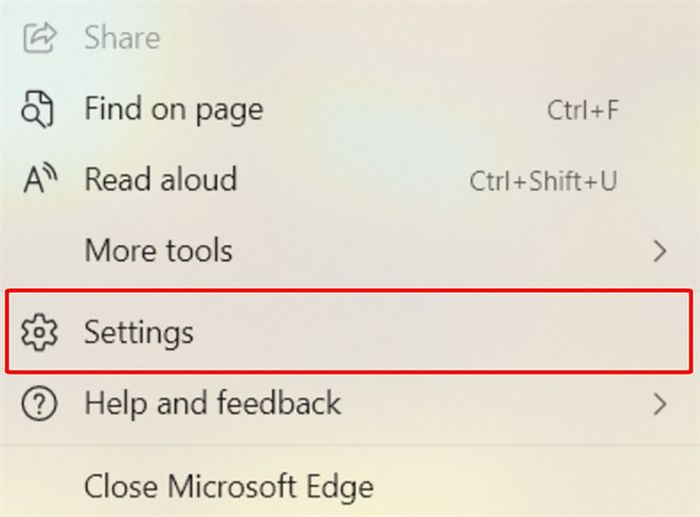Click blank icon slot beside Close Microsoft Edge
This screenshot has width=700, height=517.
click(x=39, y=487)
